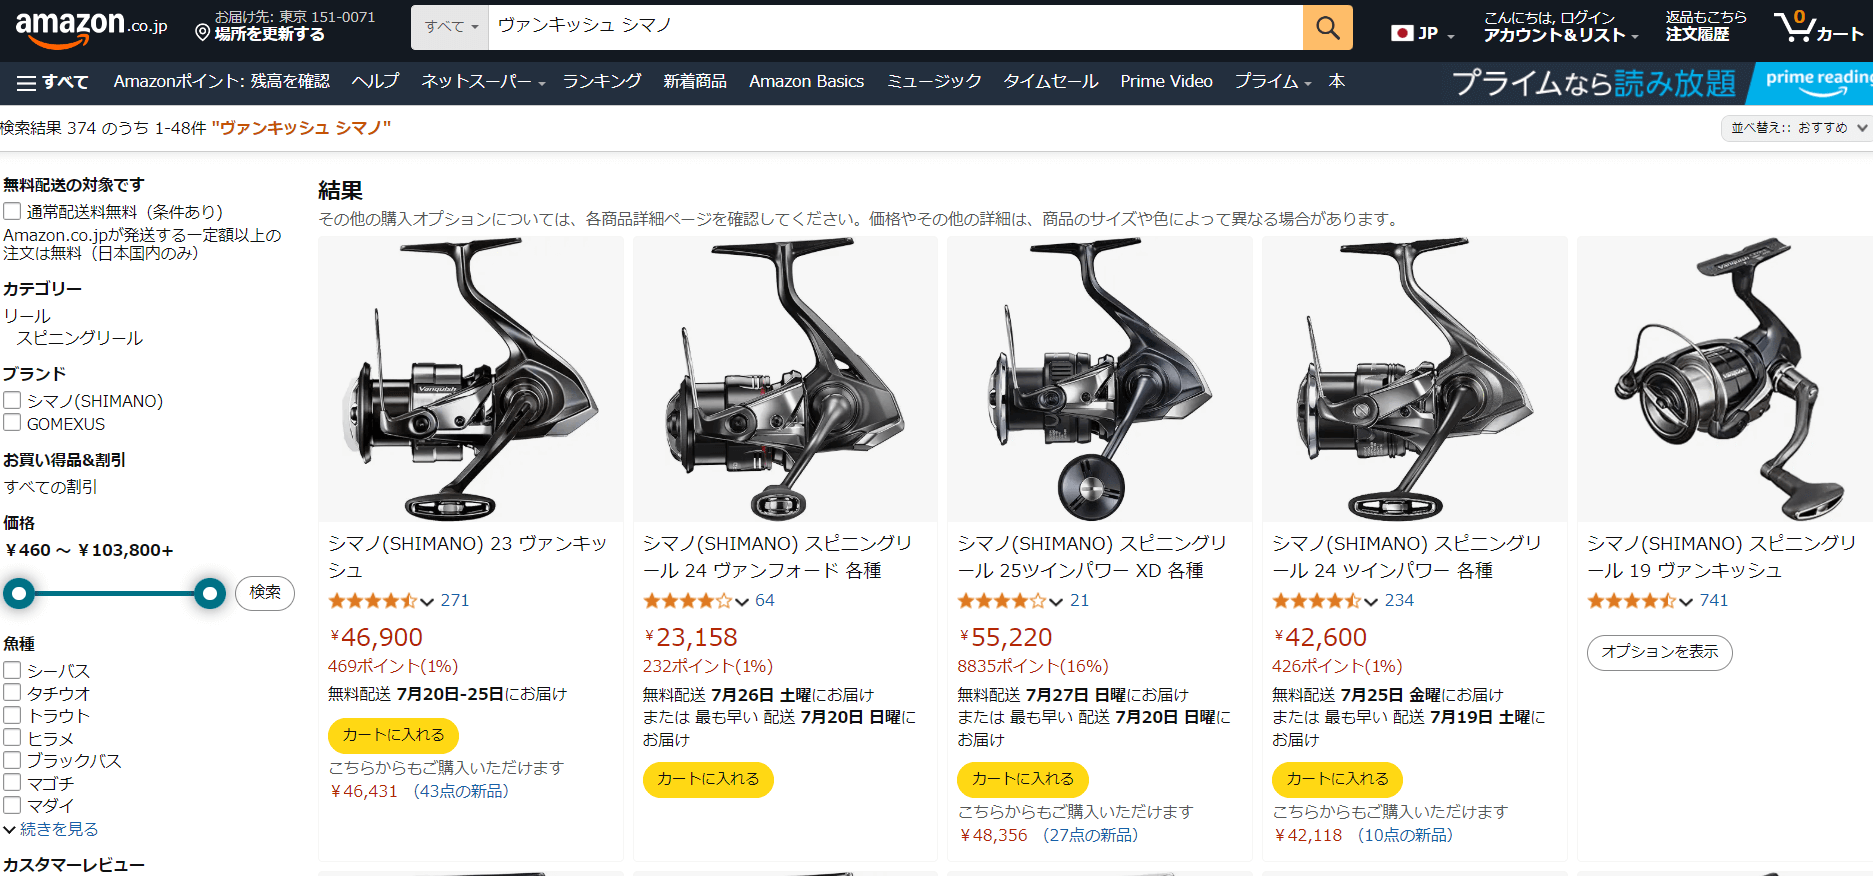
Task: Click the left price range slider handle
Action: [x=18, y=593]
